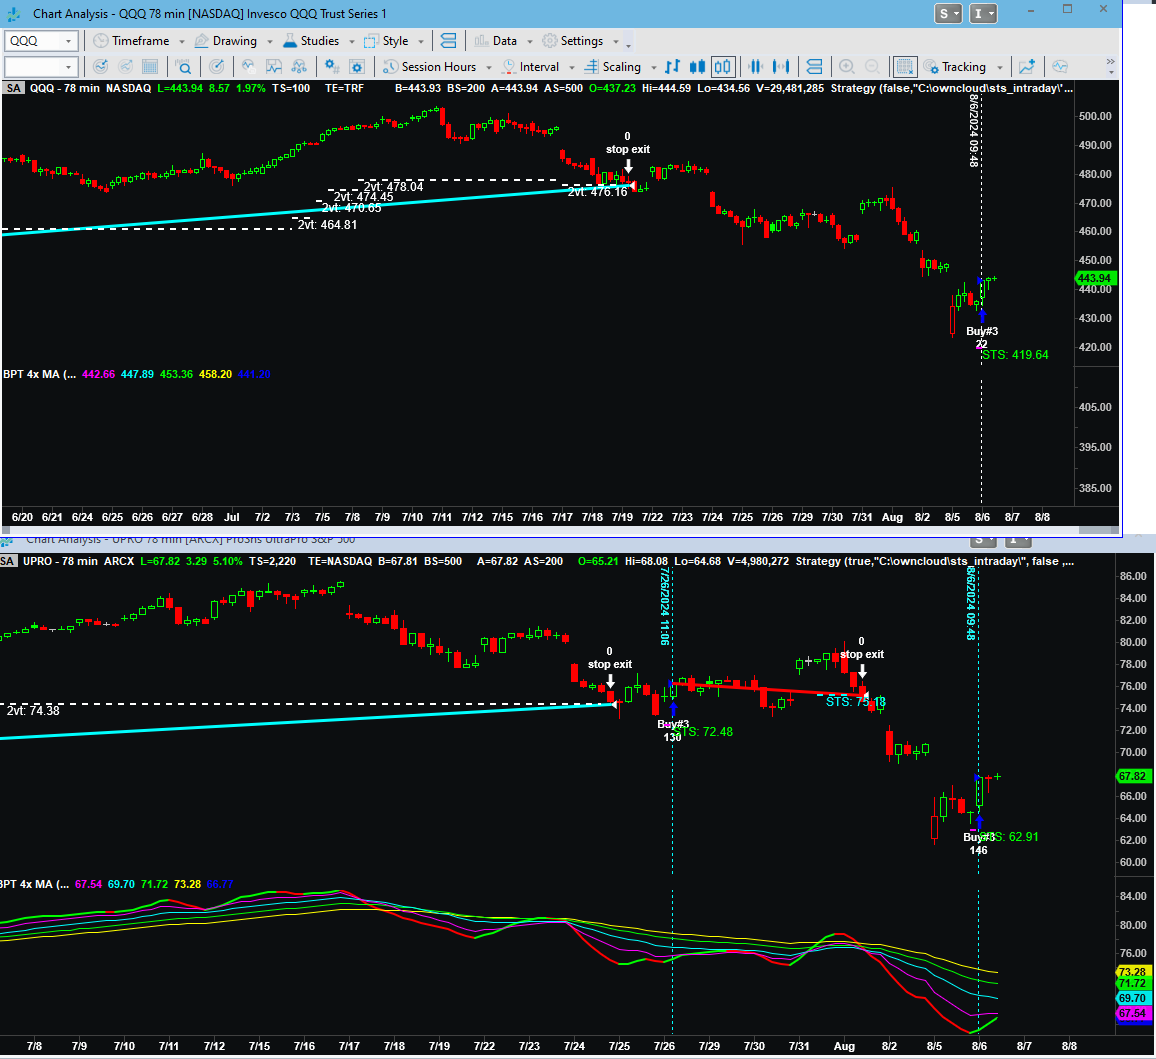Open the S dropdown in the title bar
The height and width of the screenshot is (1059, 1156).
948,13
